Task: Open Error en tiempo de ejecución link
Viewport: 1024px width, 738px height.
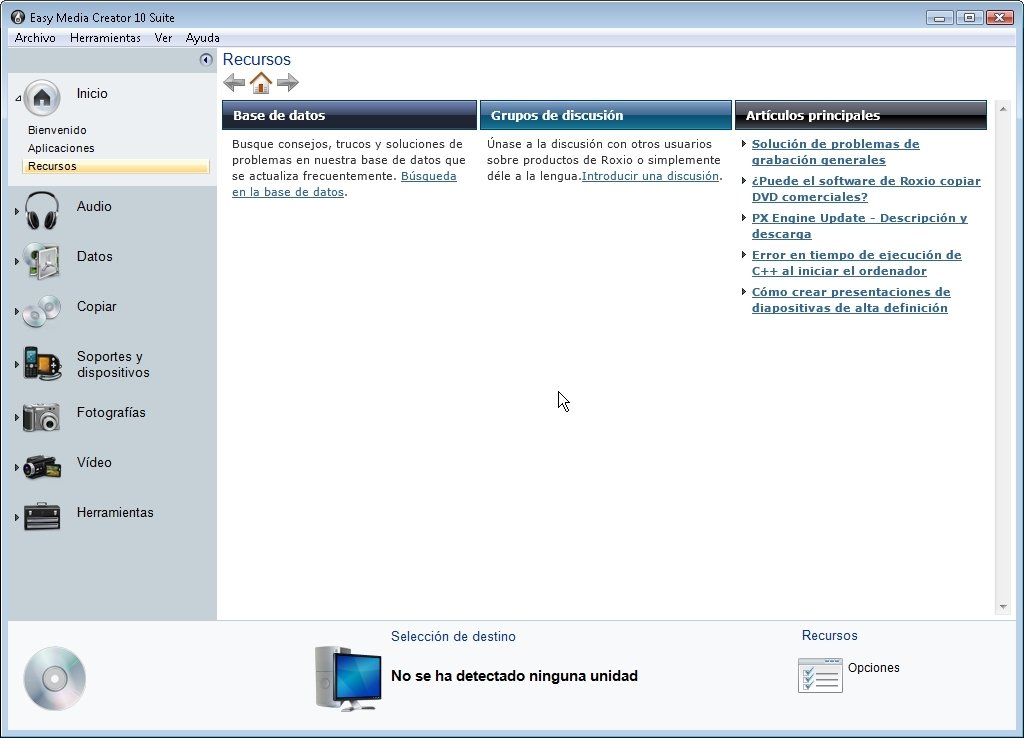Action: (856, 263)
